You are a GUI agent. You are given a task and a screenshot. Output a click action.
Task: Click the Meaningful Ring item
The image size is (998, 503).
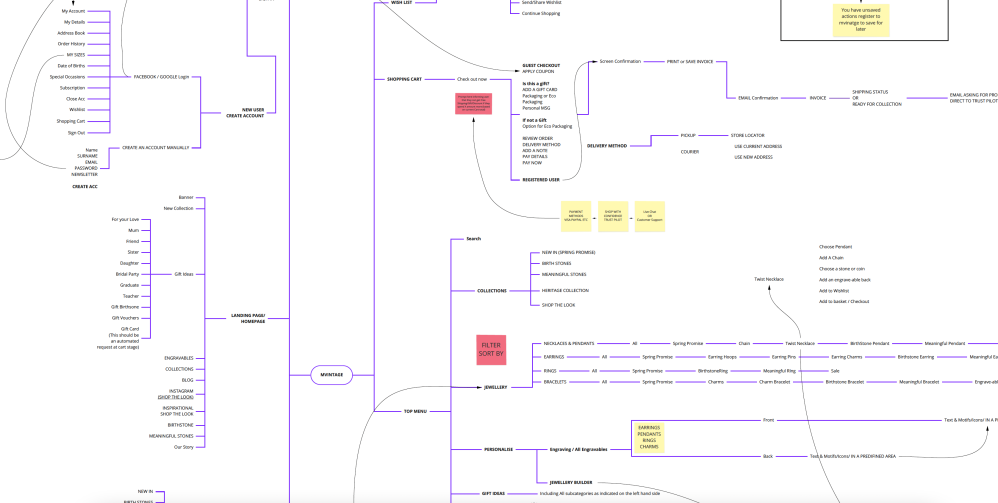point(780,371)
